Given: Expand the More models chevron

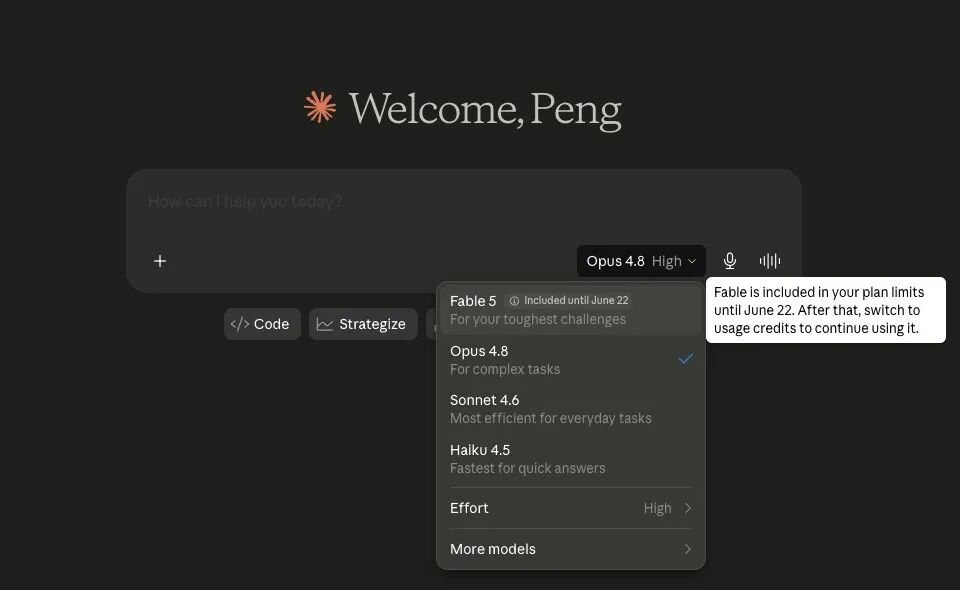Looking at the screenshot, I should coord(688,549).
